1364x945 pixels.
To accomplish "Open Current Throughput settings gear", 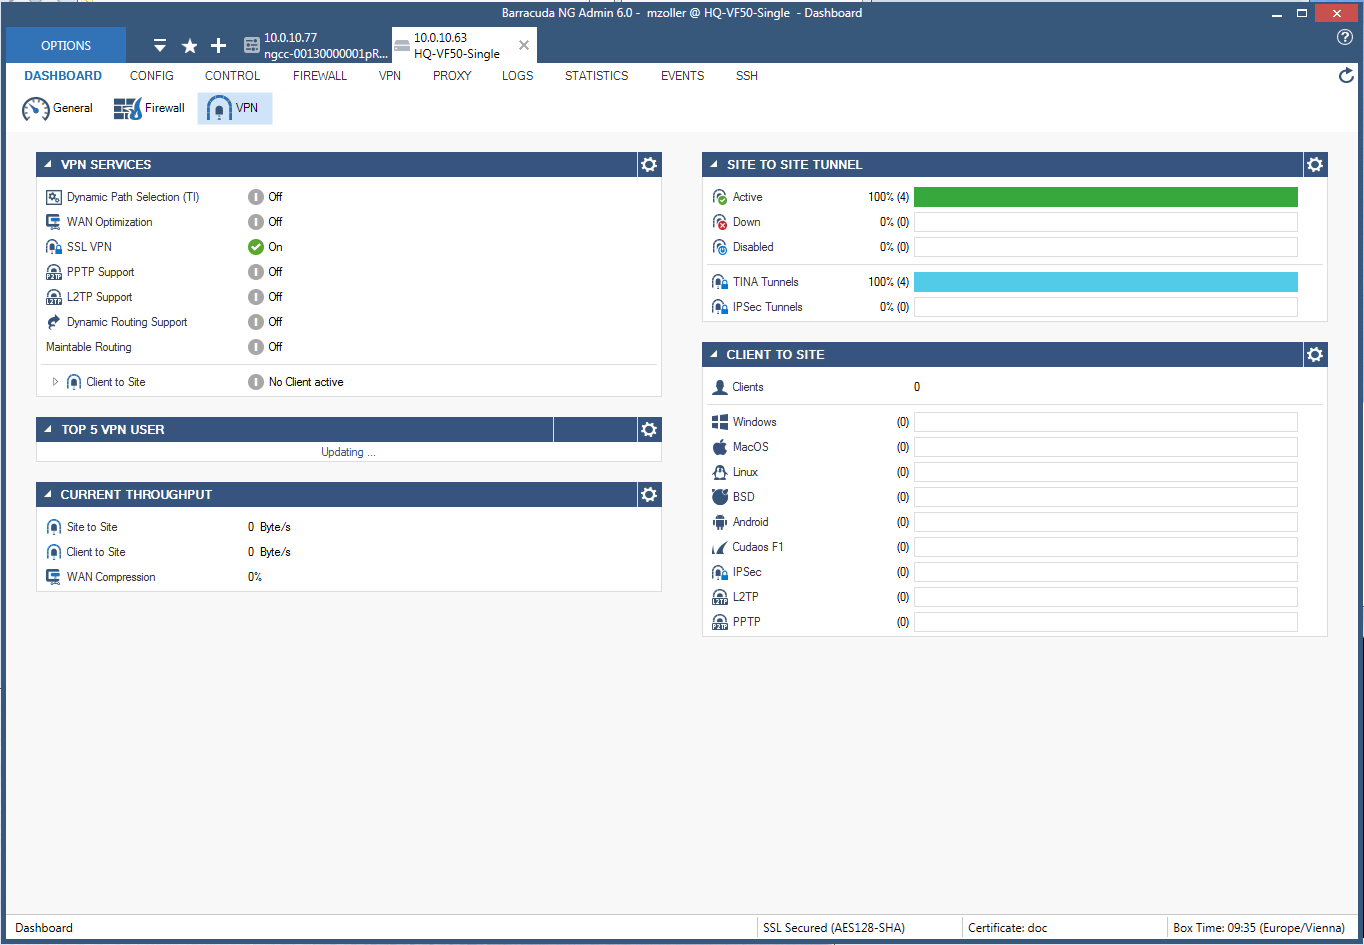I will click(649, 494).
